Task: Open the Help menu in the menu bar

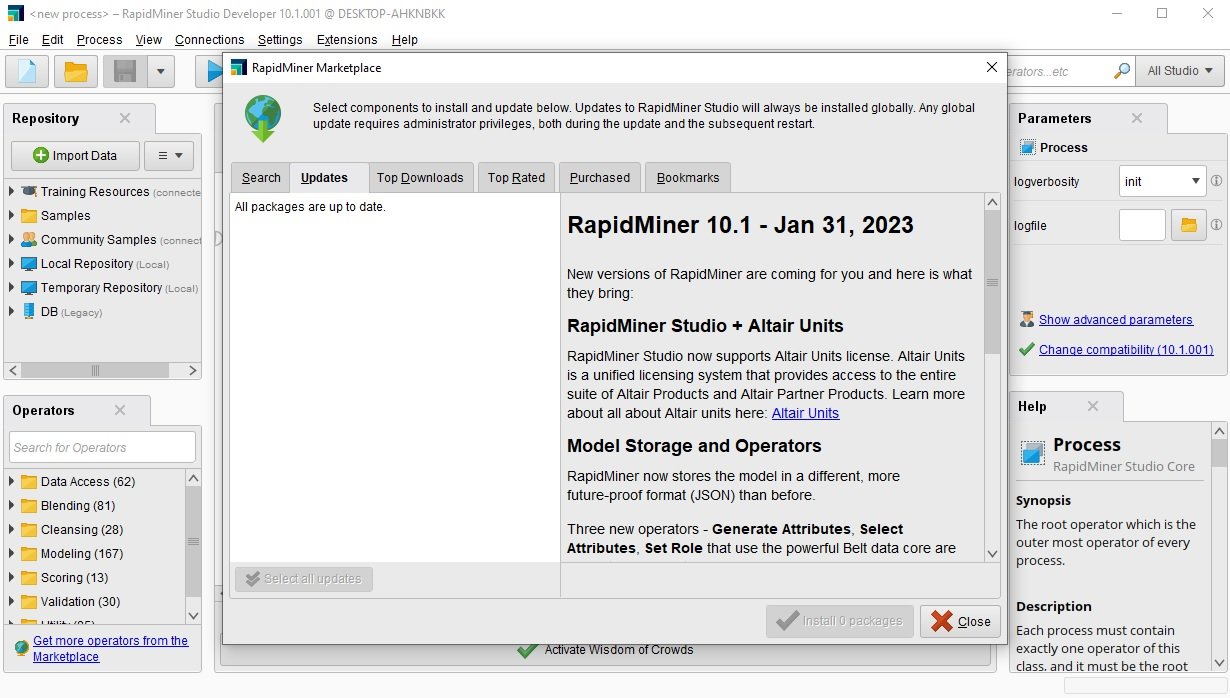Action: [x=405, y=39]
